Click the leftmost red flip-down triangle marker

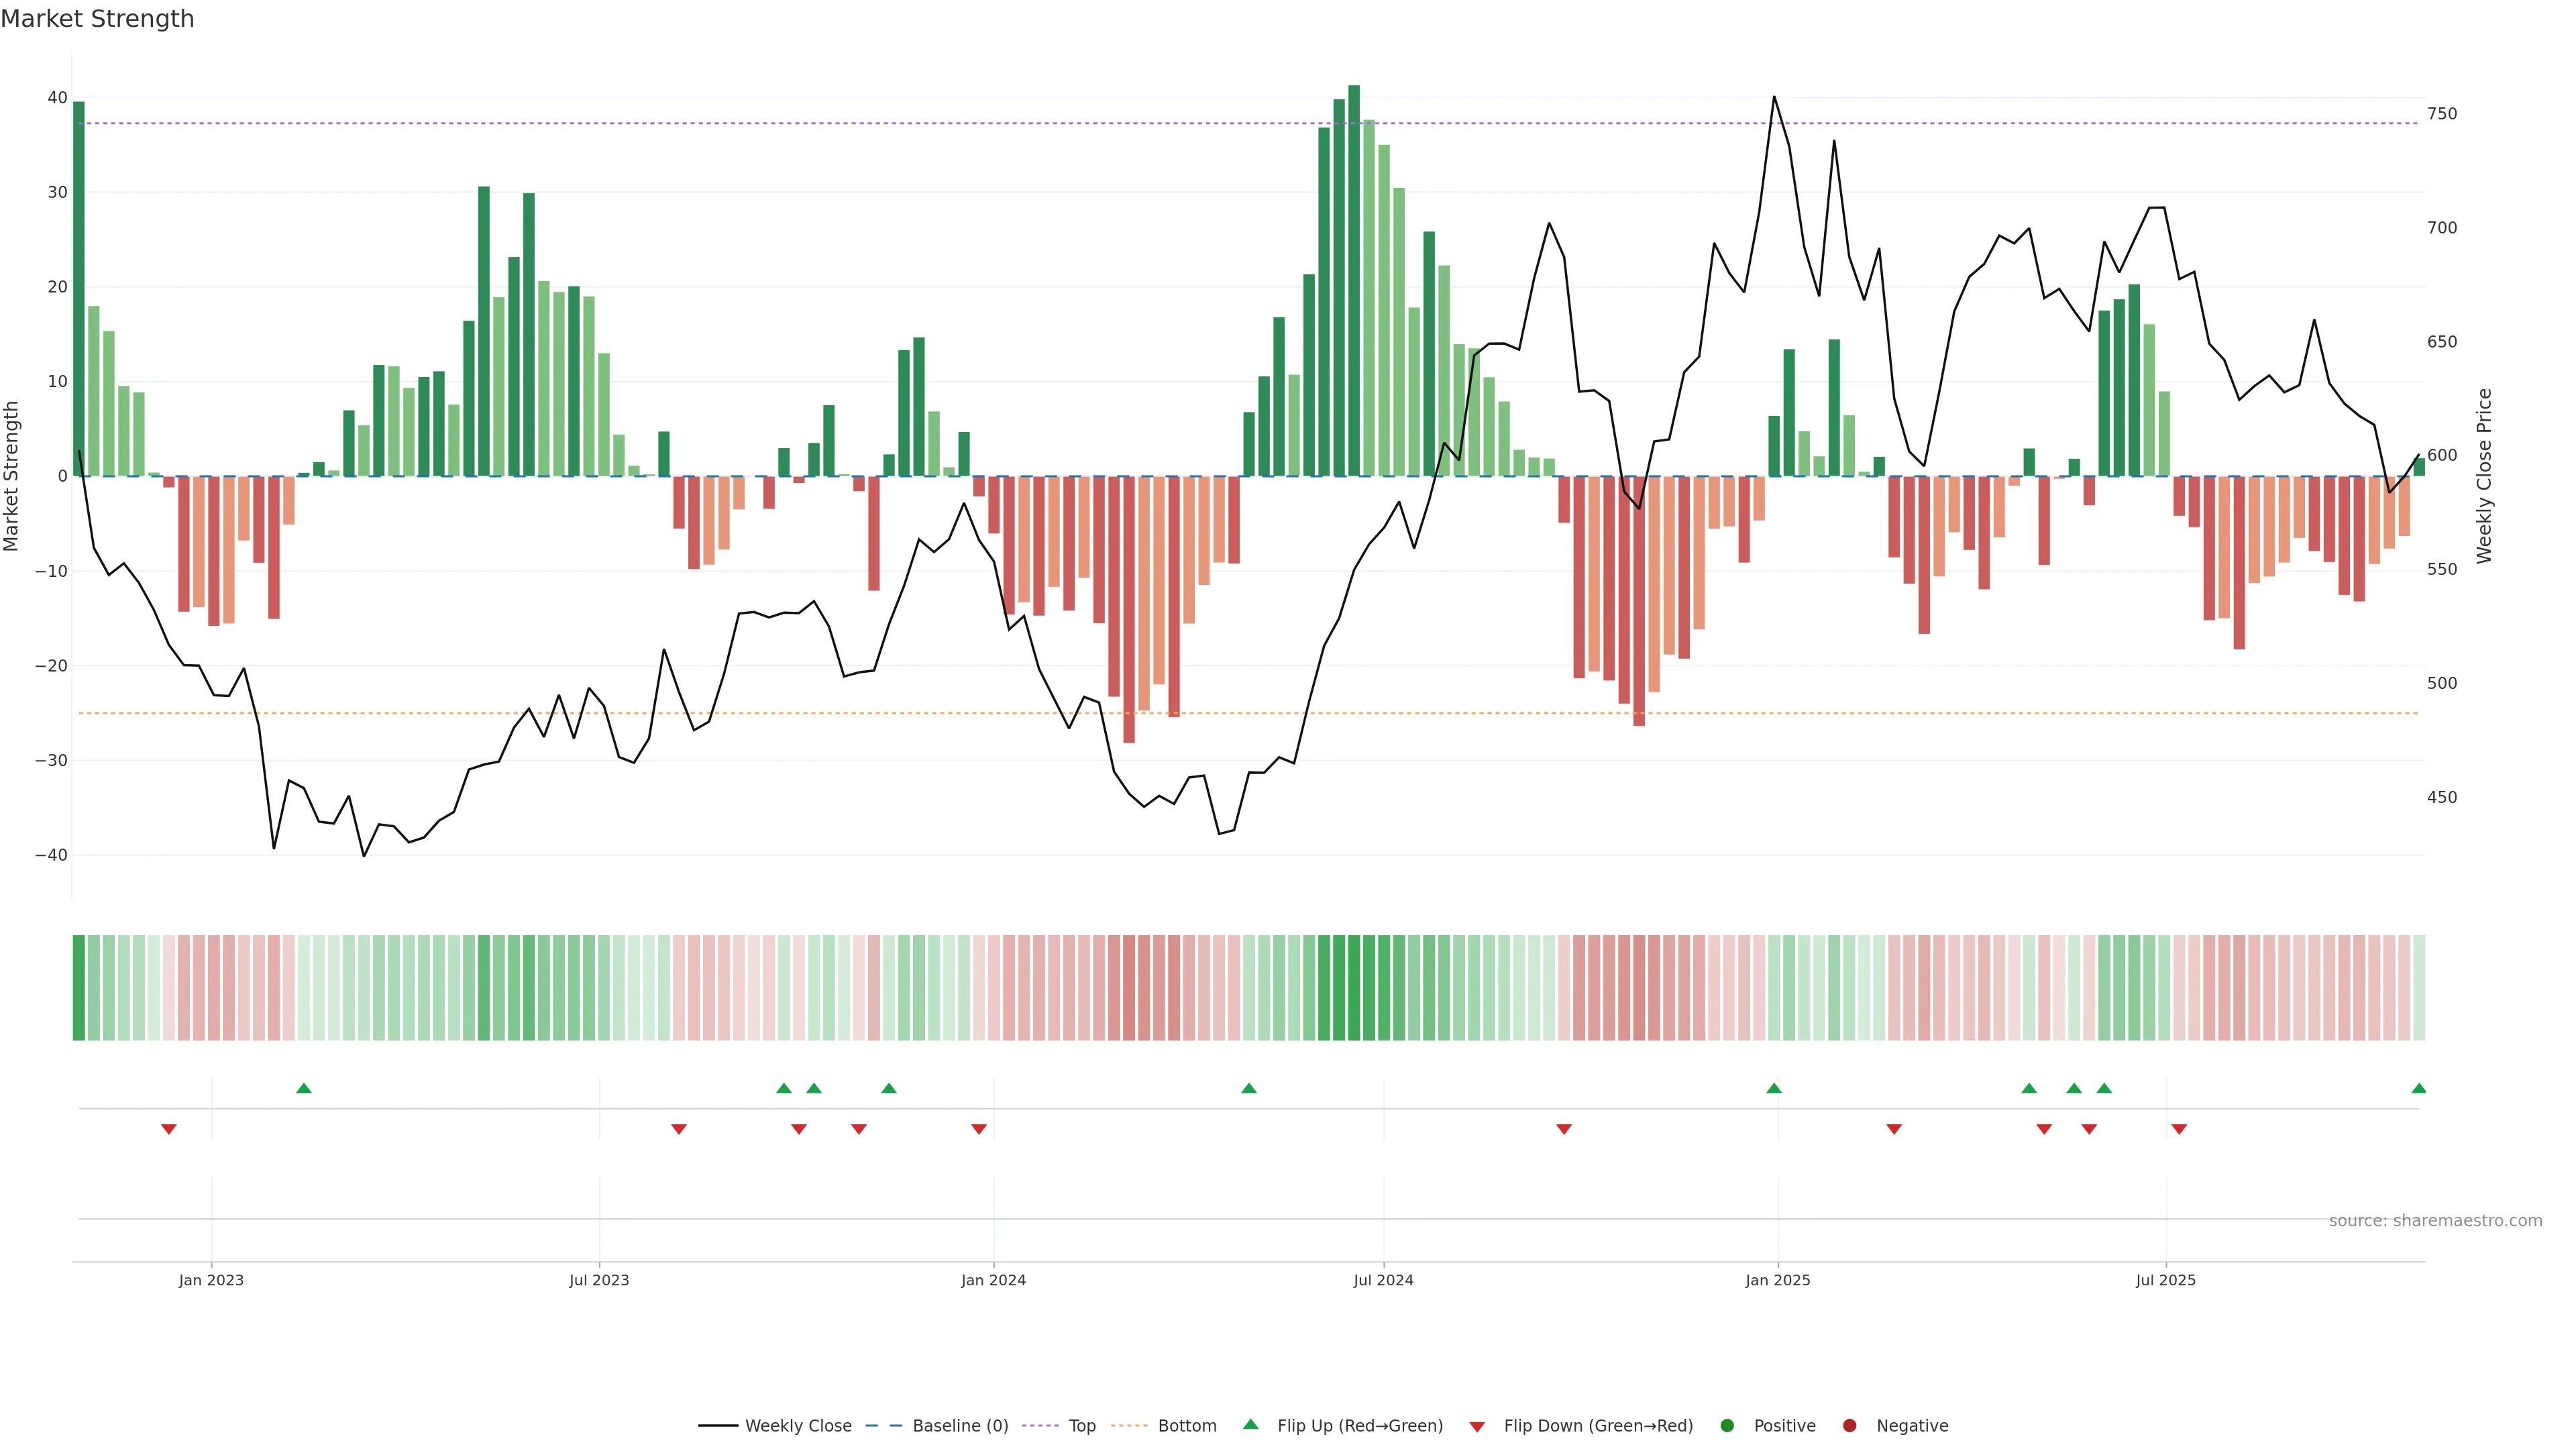click(169, 1129)
